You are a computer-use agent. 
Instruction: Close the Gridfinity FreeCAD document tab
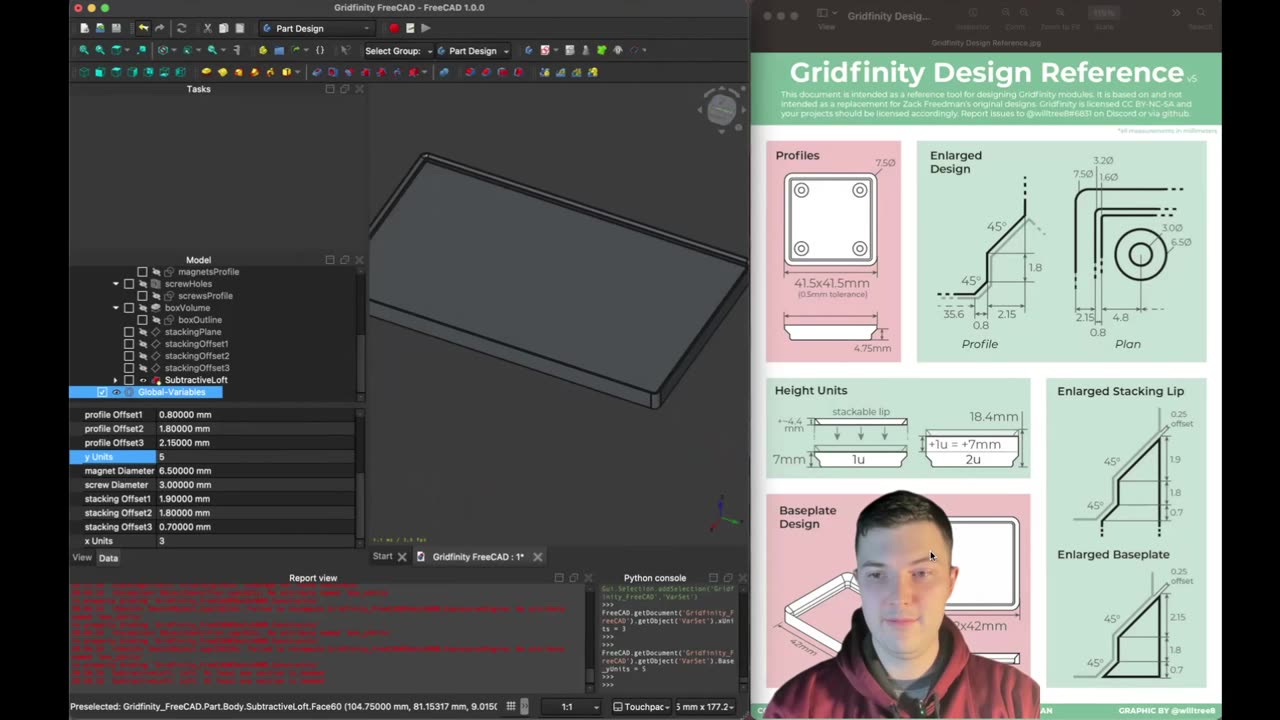(x=537, y=557)
